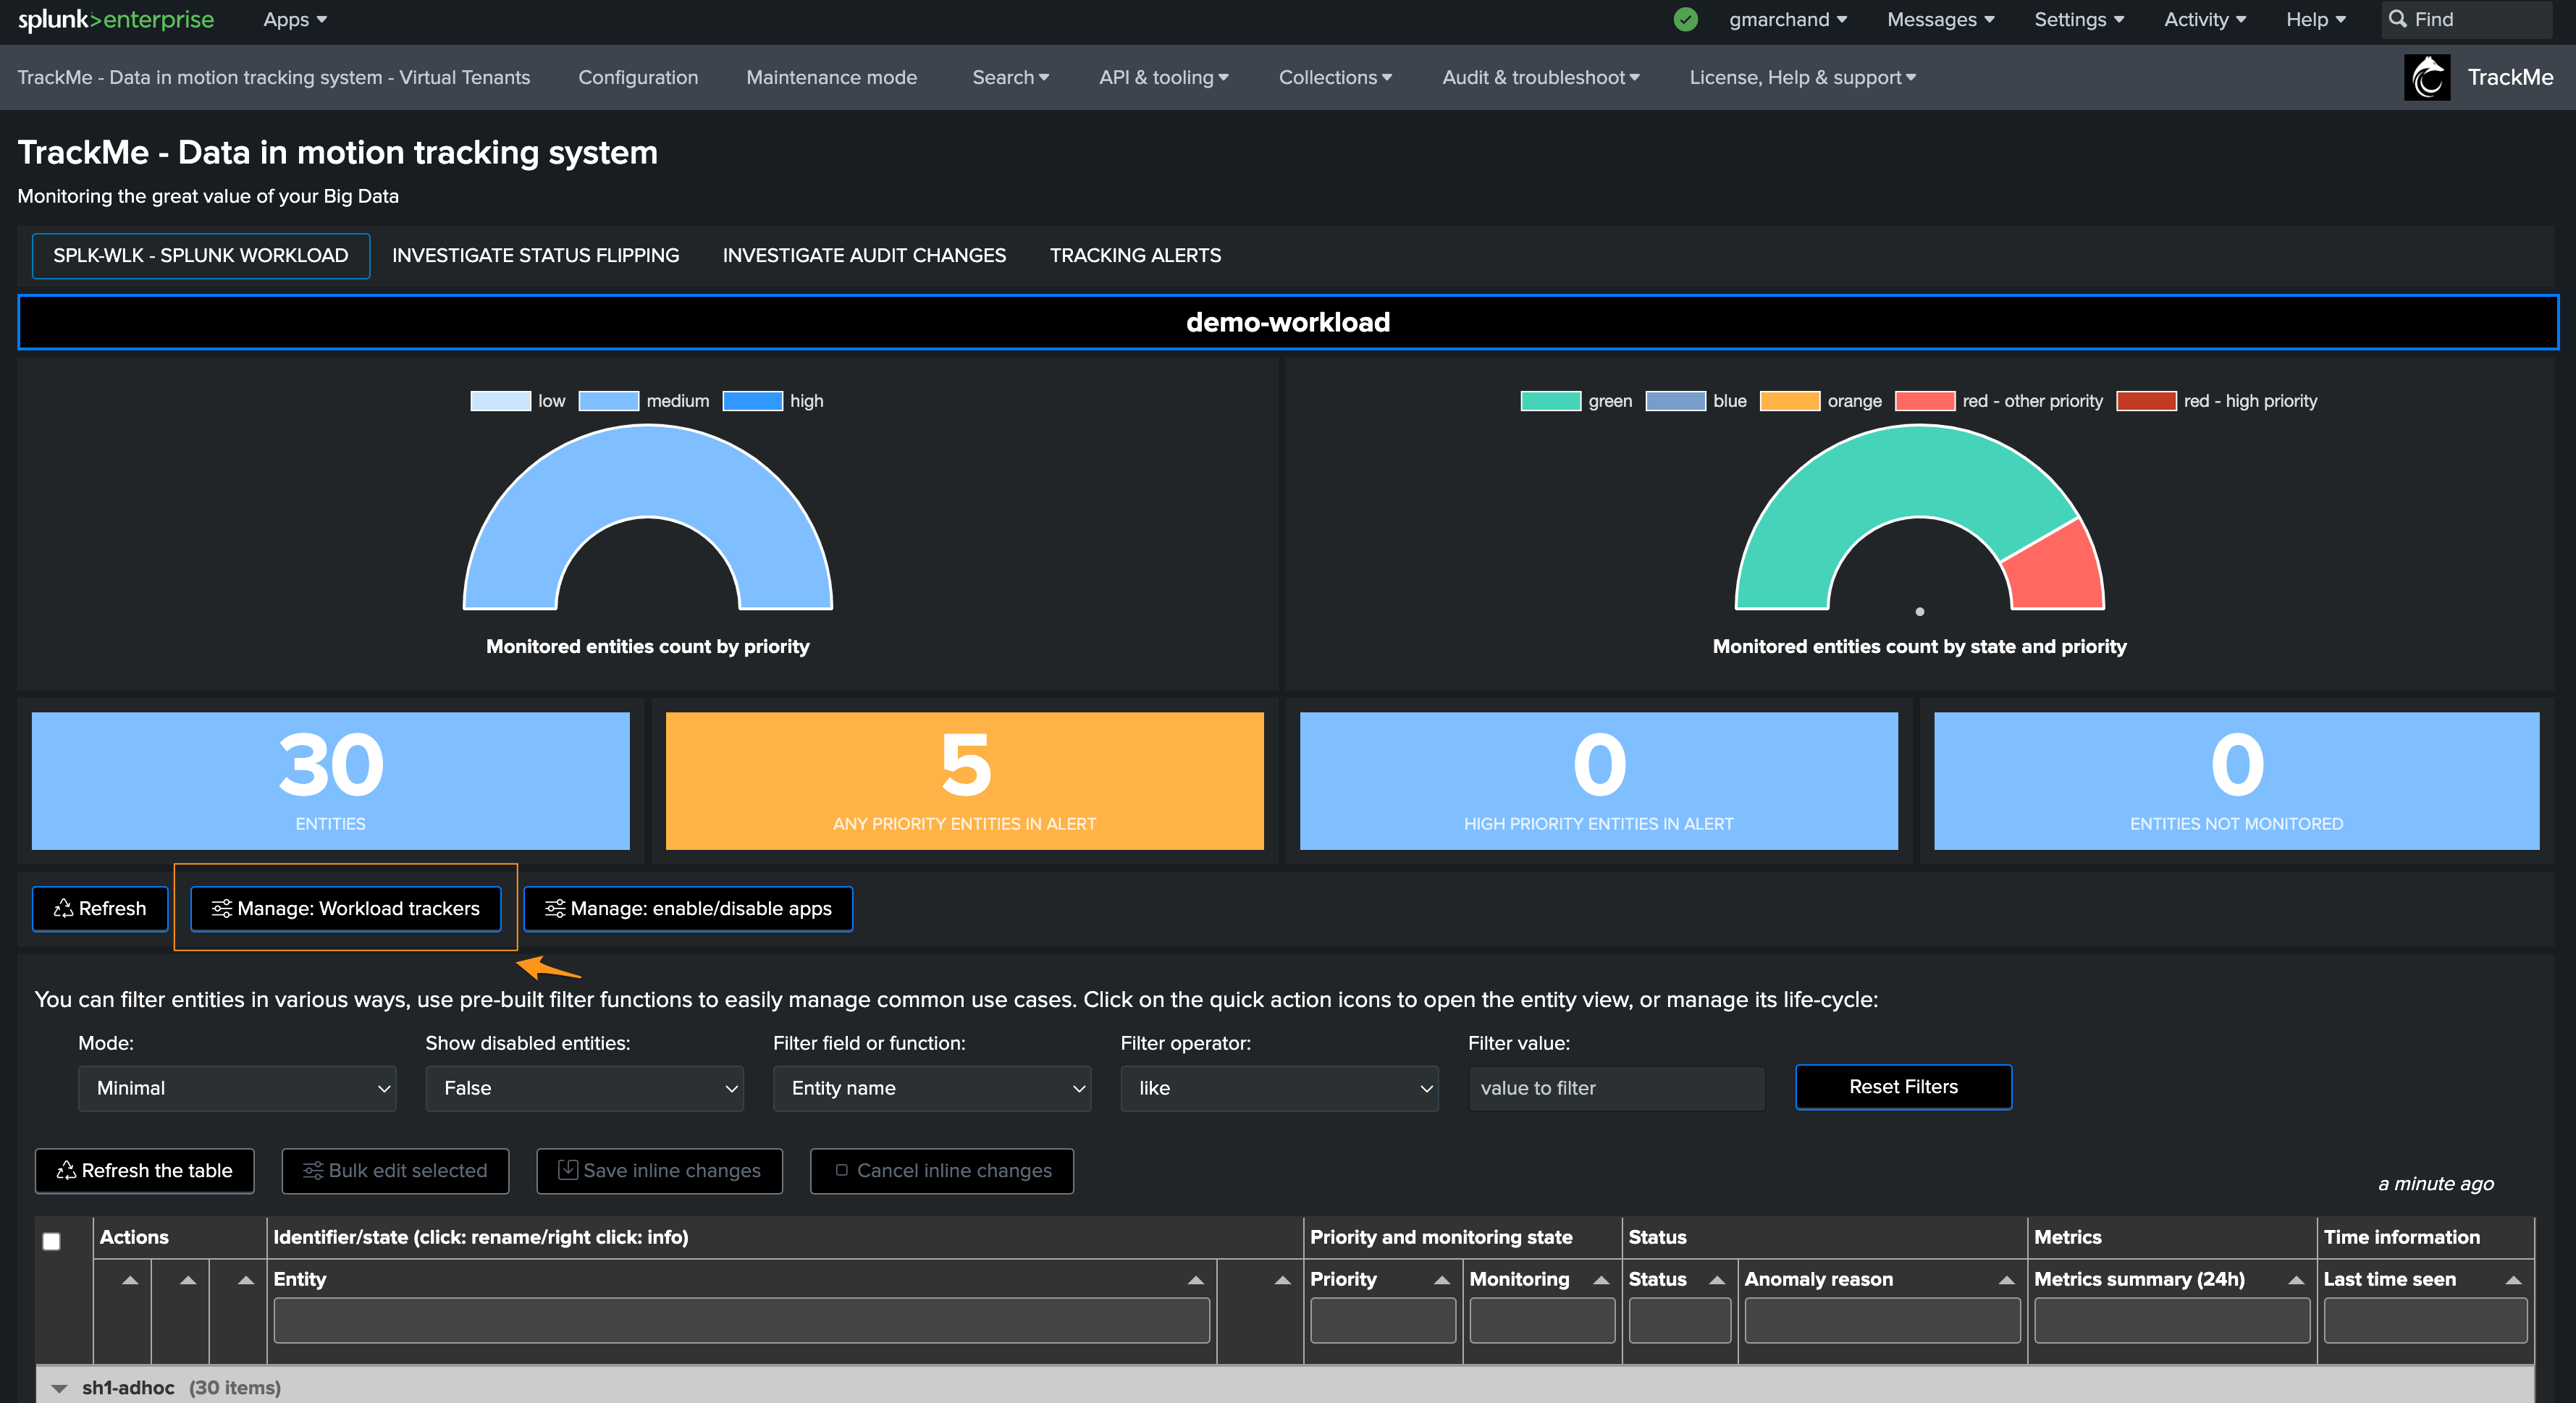Open Filter operator dropdown showing like
The image size is (2576, 1403).
coord(1280,1088)
